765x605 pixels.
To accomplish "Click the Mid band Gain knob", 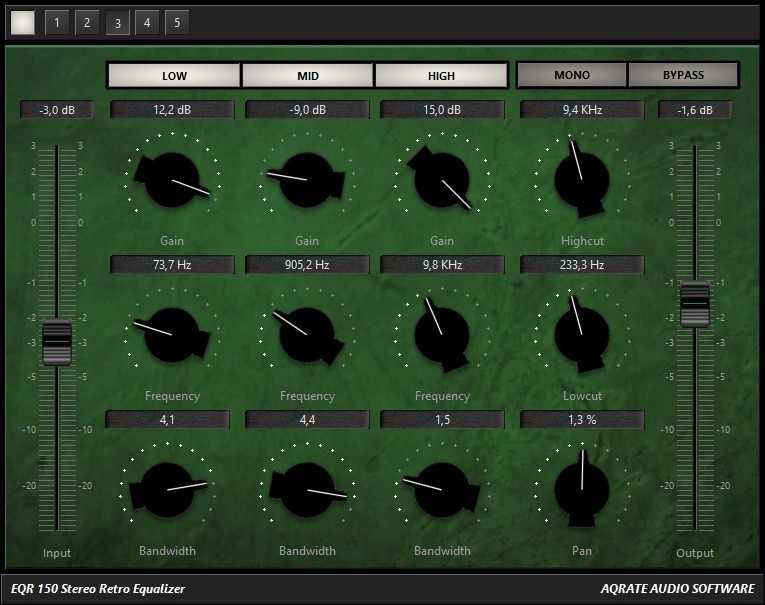I will tap(307, 180).
